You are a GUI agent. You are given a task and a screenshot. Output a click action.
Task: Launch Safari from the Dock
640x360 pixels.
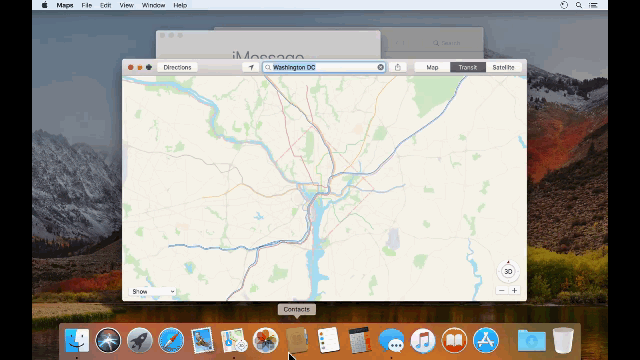[x=171, y=340]
